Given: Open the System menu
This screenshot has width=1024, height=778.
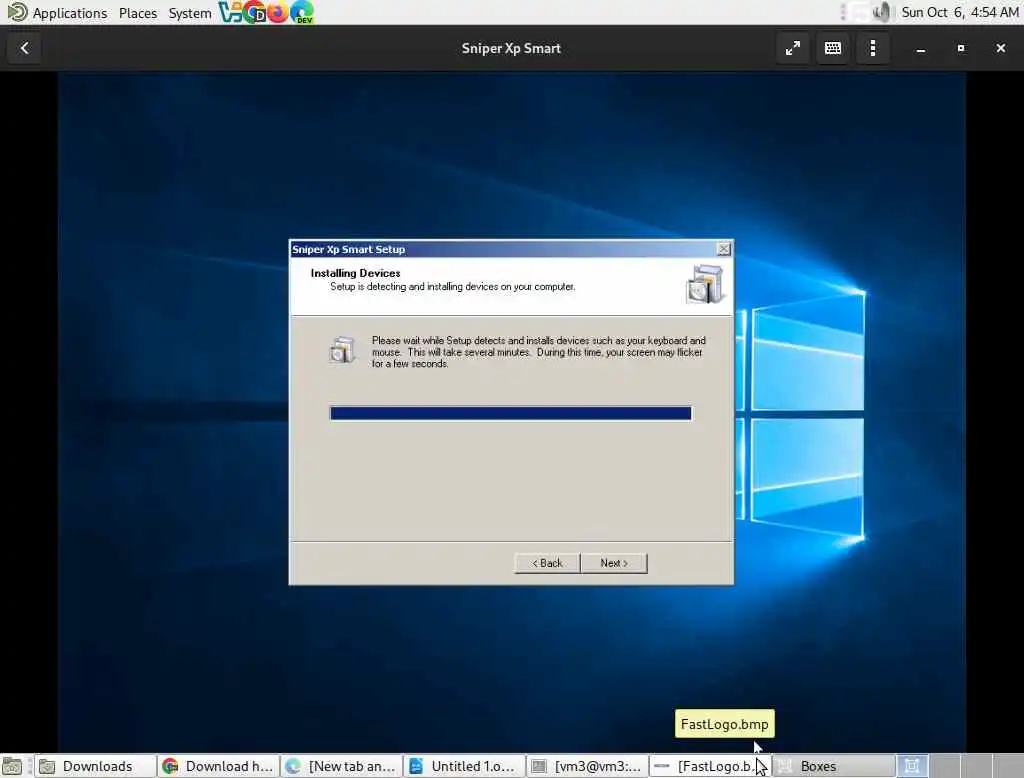Looking at the screenshot, I should tap(189, 13).
